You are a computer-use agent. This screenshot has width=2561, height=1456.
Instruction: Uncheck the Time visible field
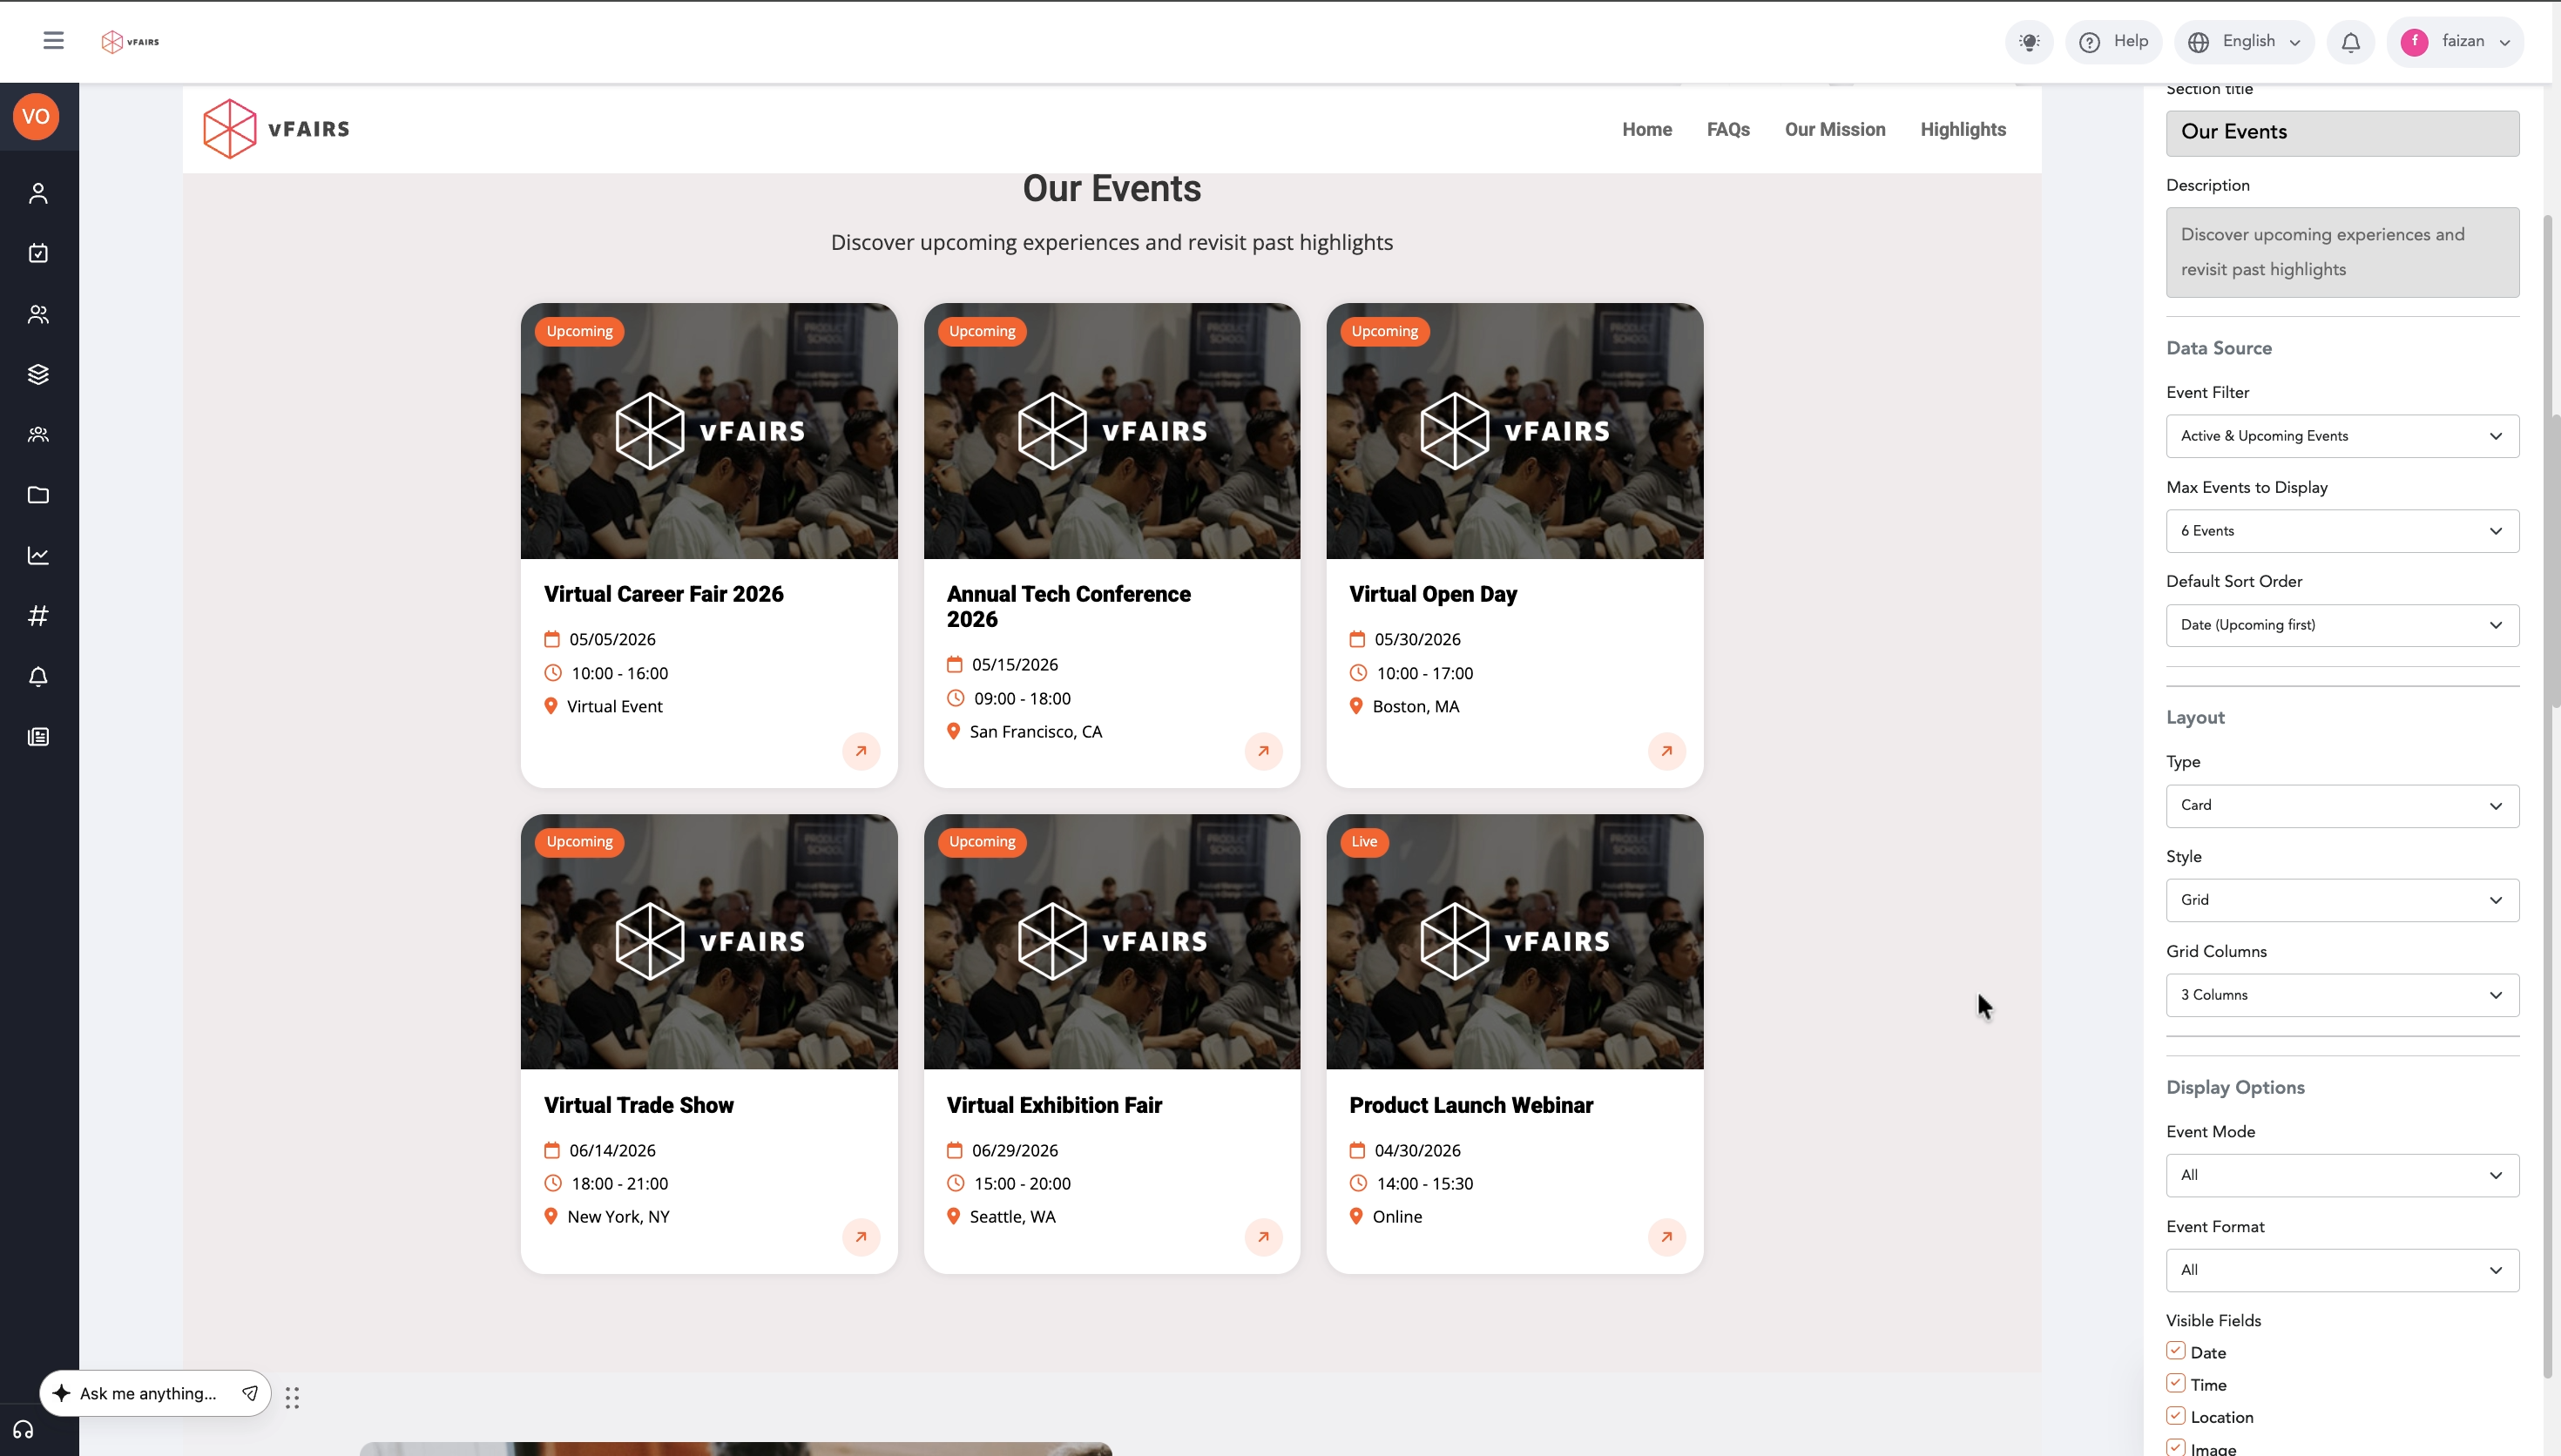tap(2176, 1383)
